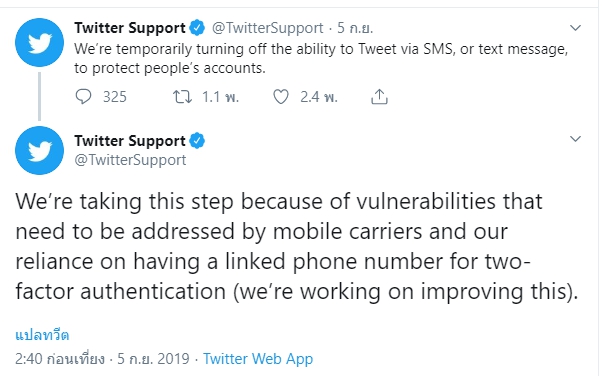Retweet the first Twitter Support tweet
The image size is (603, 376).
tap(182, 97)
